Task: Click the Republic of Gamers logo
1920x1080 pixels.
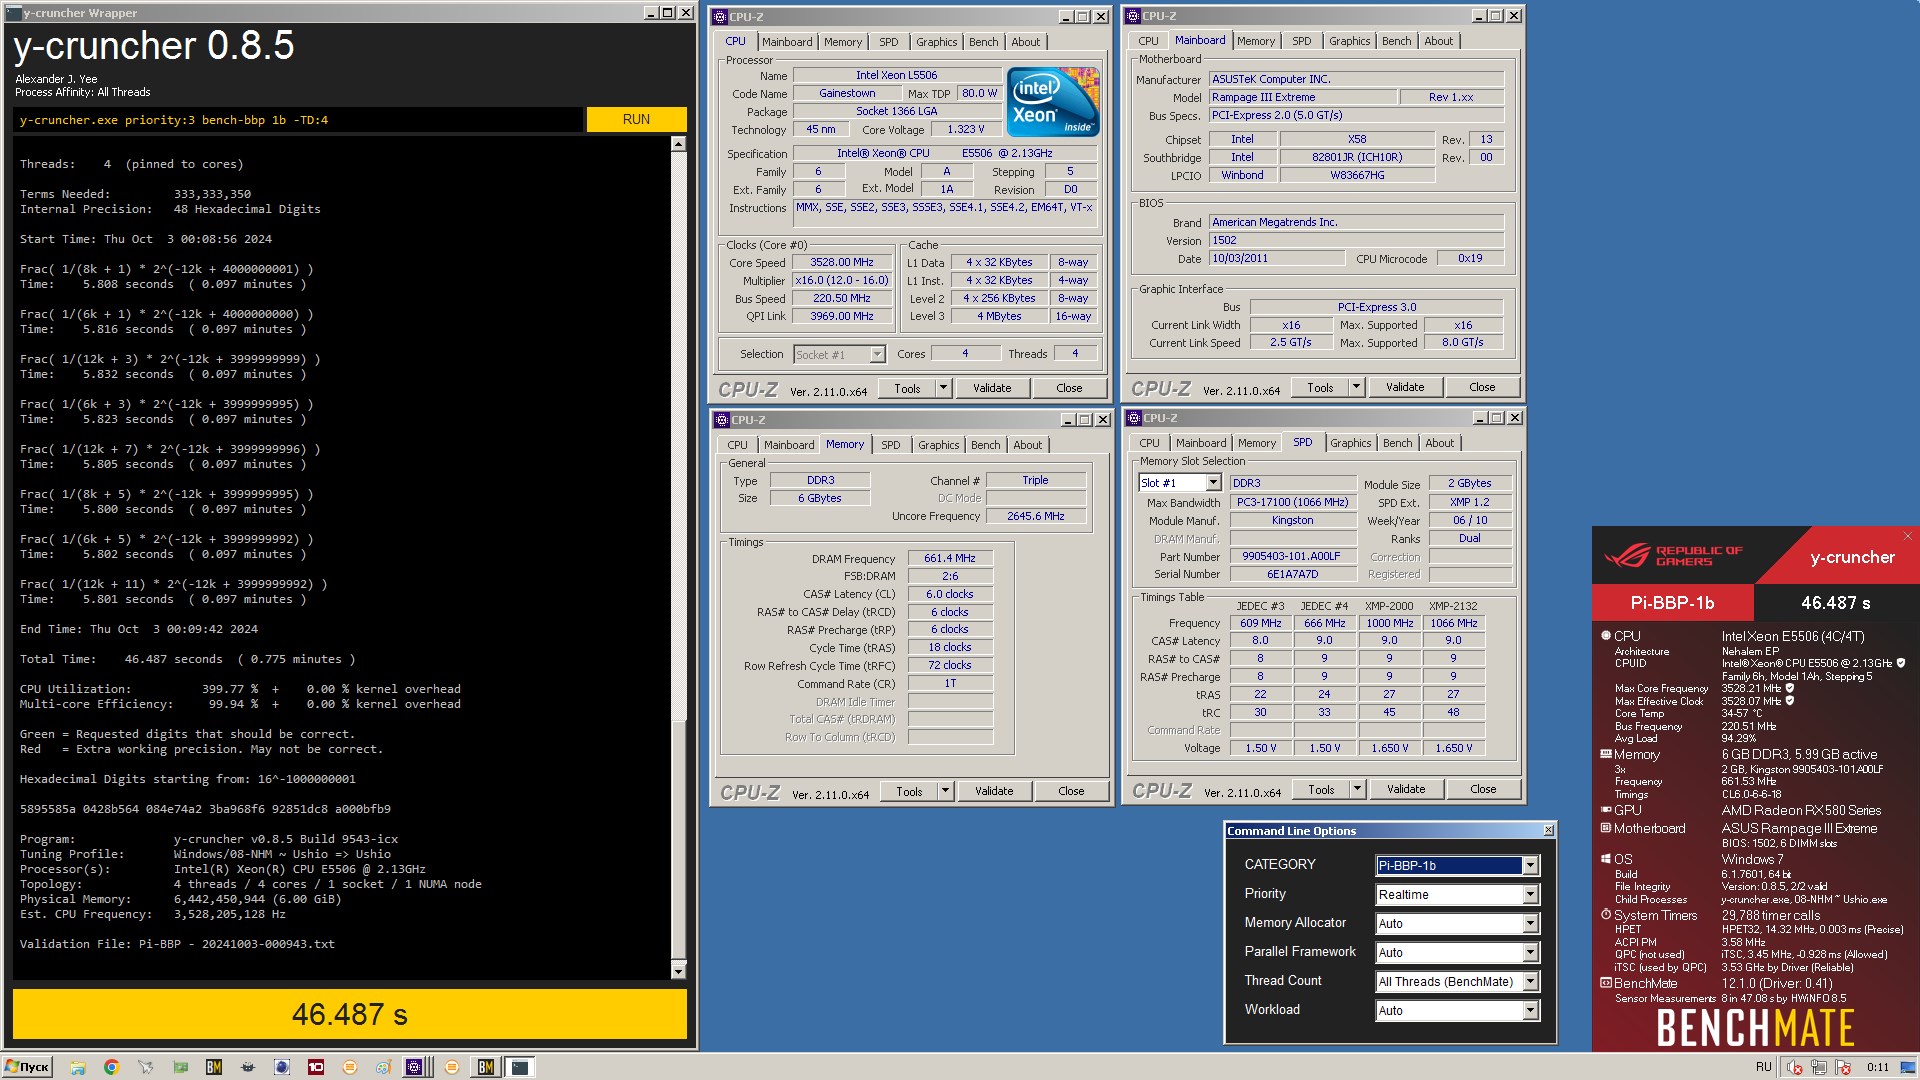Action: (x=1672, y=556)
